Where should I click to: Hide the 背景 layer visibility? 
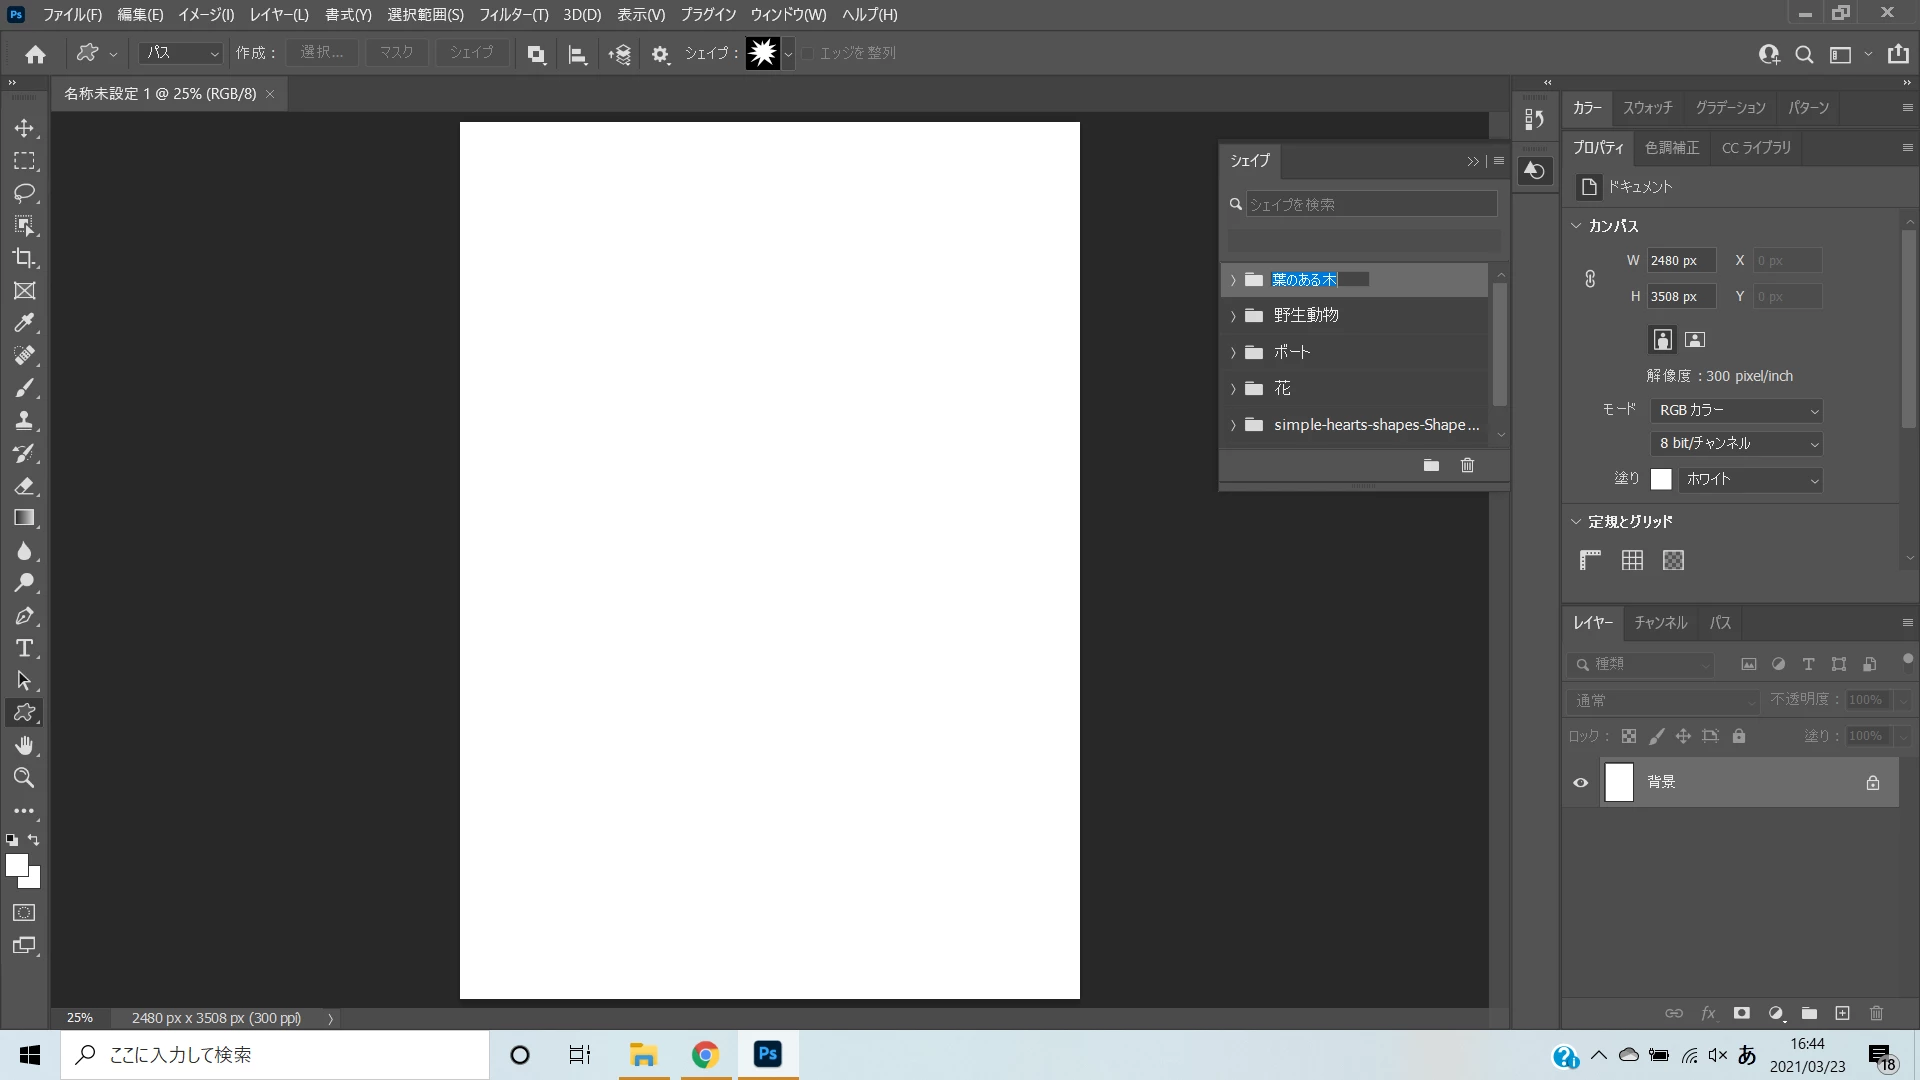pyautogui.click(x=1580, y=783)
